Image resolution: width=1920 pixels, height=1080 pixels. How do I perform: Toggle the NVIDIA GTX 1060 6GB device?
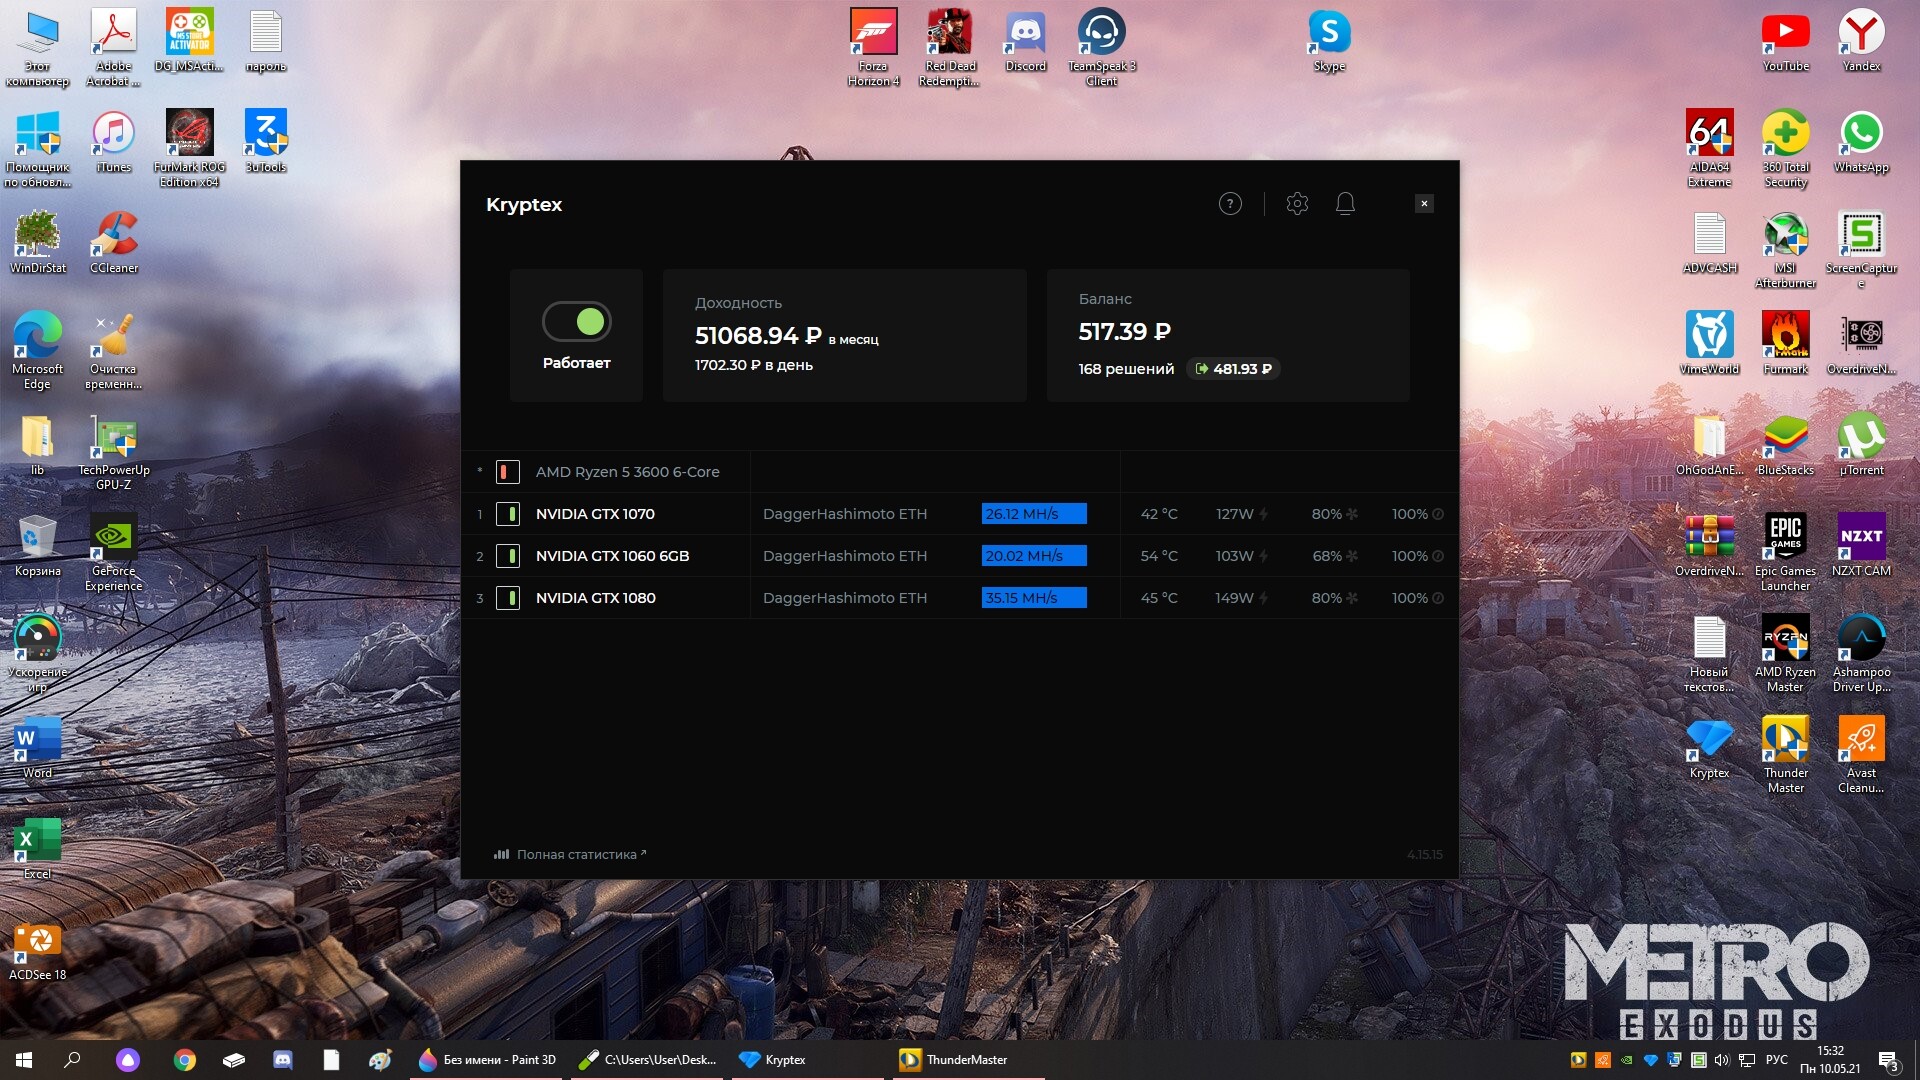click(x=508, y=556)
